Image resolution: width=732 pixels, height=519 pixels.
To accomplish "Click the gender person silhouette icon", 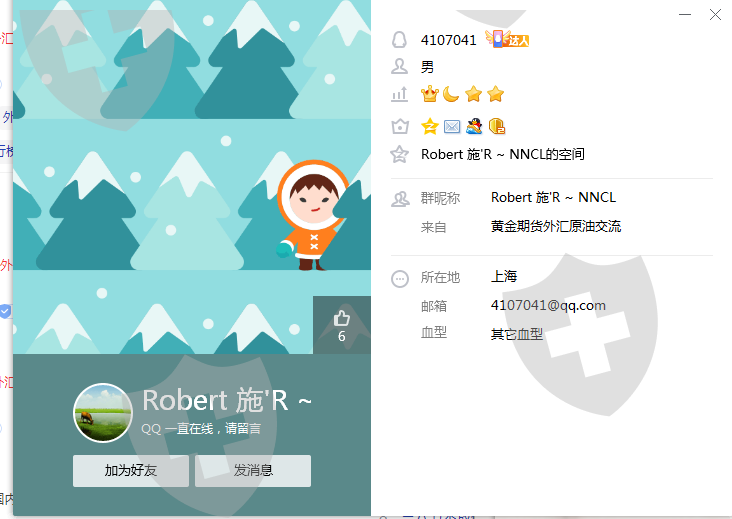I will pyautogui.click(x=399, y=66).
